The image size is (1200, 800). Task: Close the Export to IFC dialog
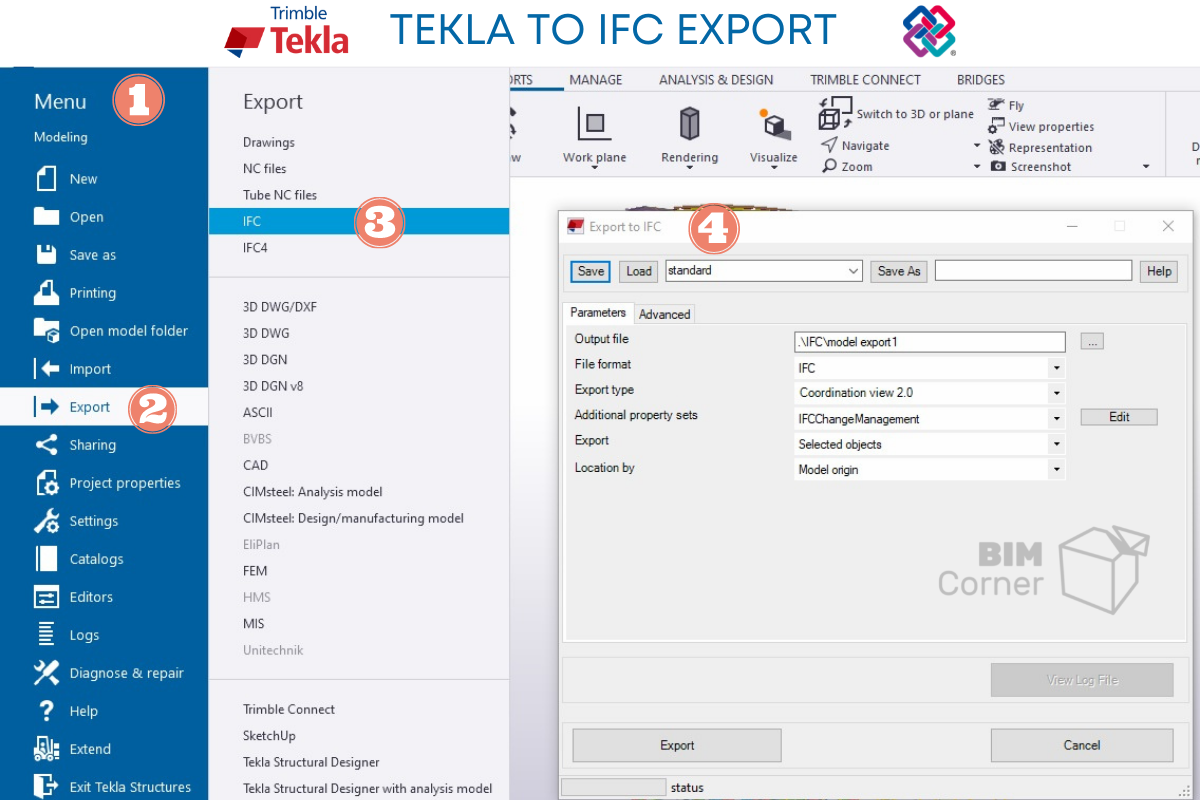1168,227
